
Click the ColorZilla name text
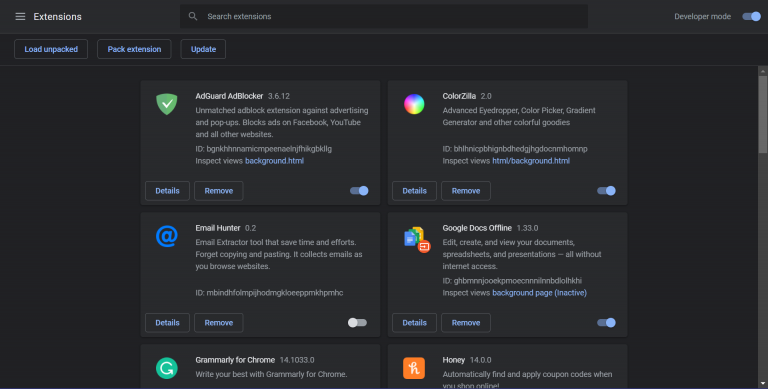coord(459,96)
